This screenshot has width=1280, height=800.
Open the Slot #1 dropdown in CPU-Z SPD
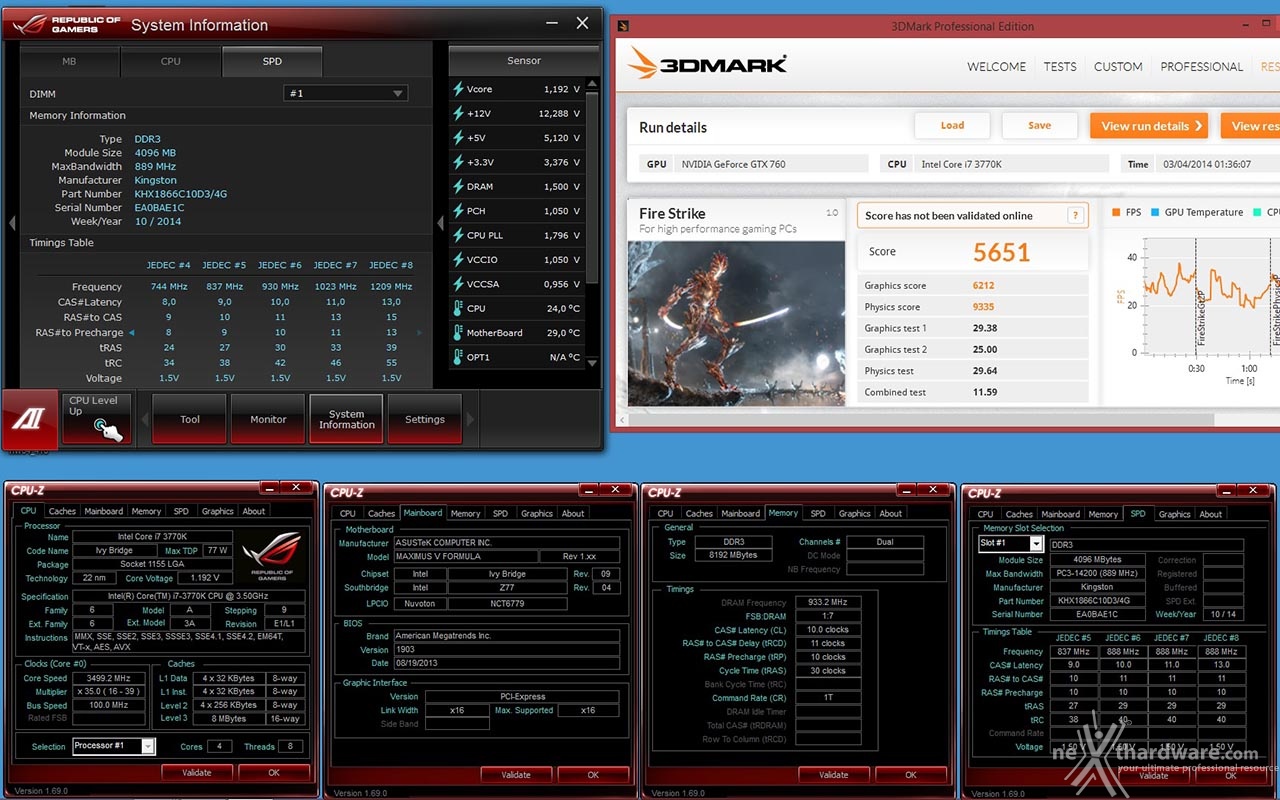pyautogui.click(x=1011, y=544)
